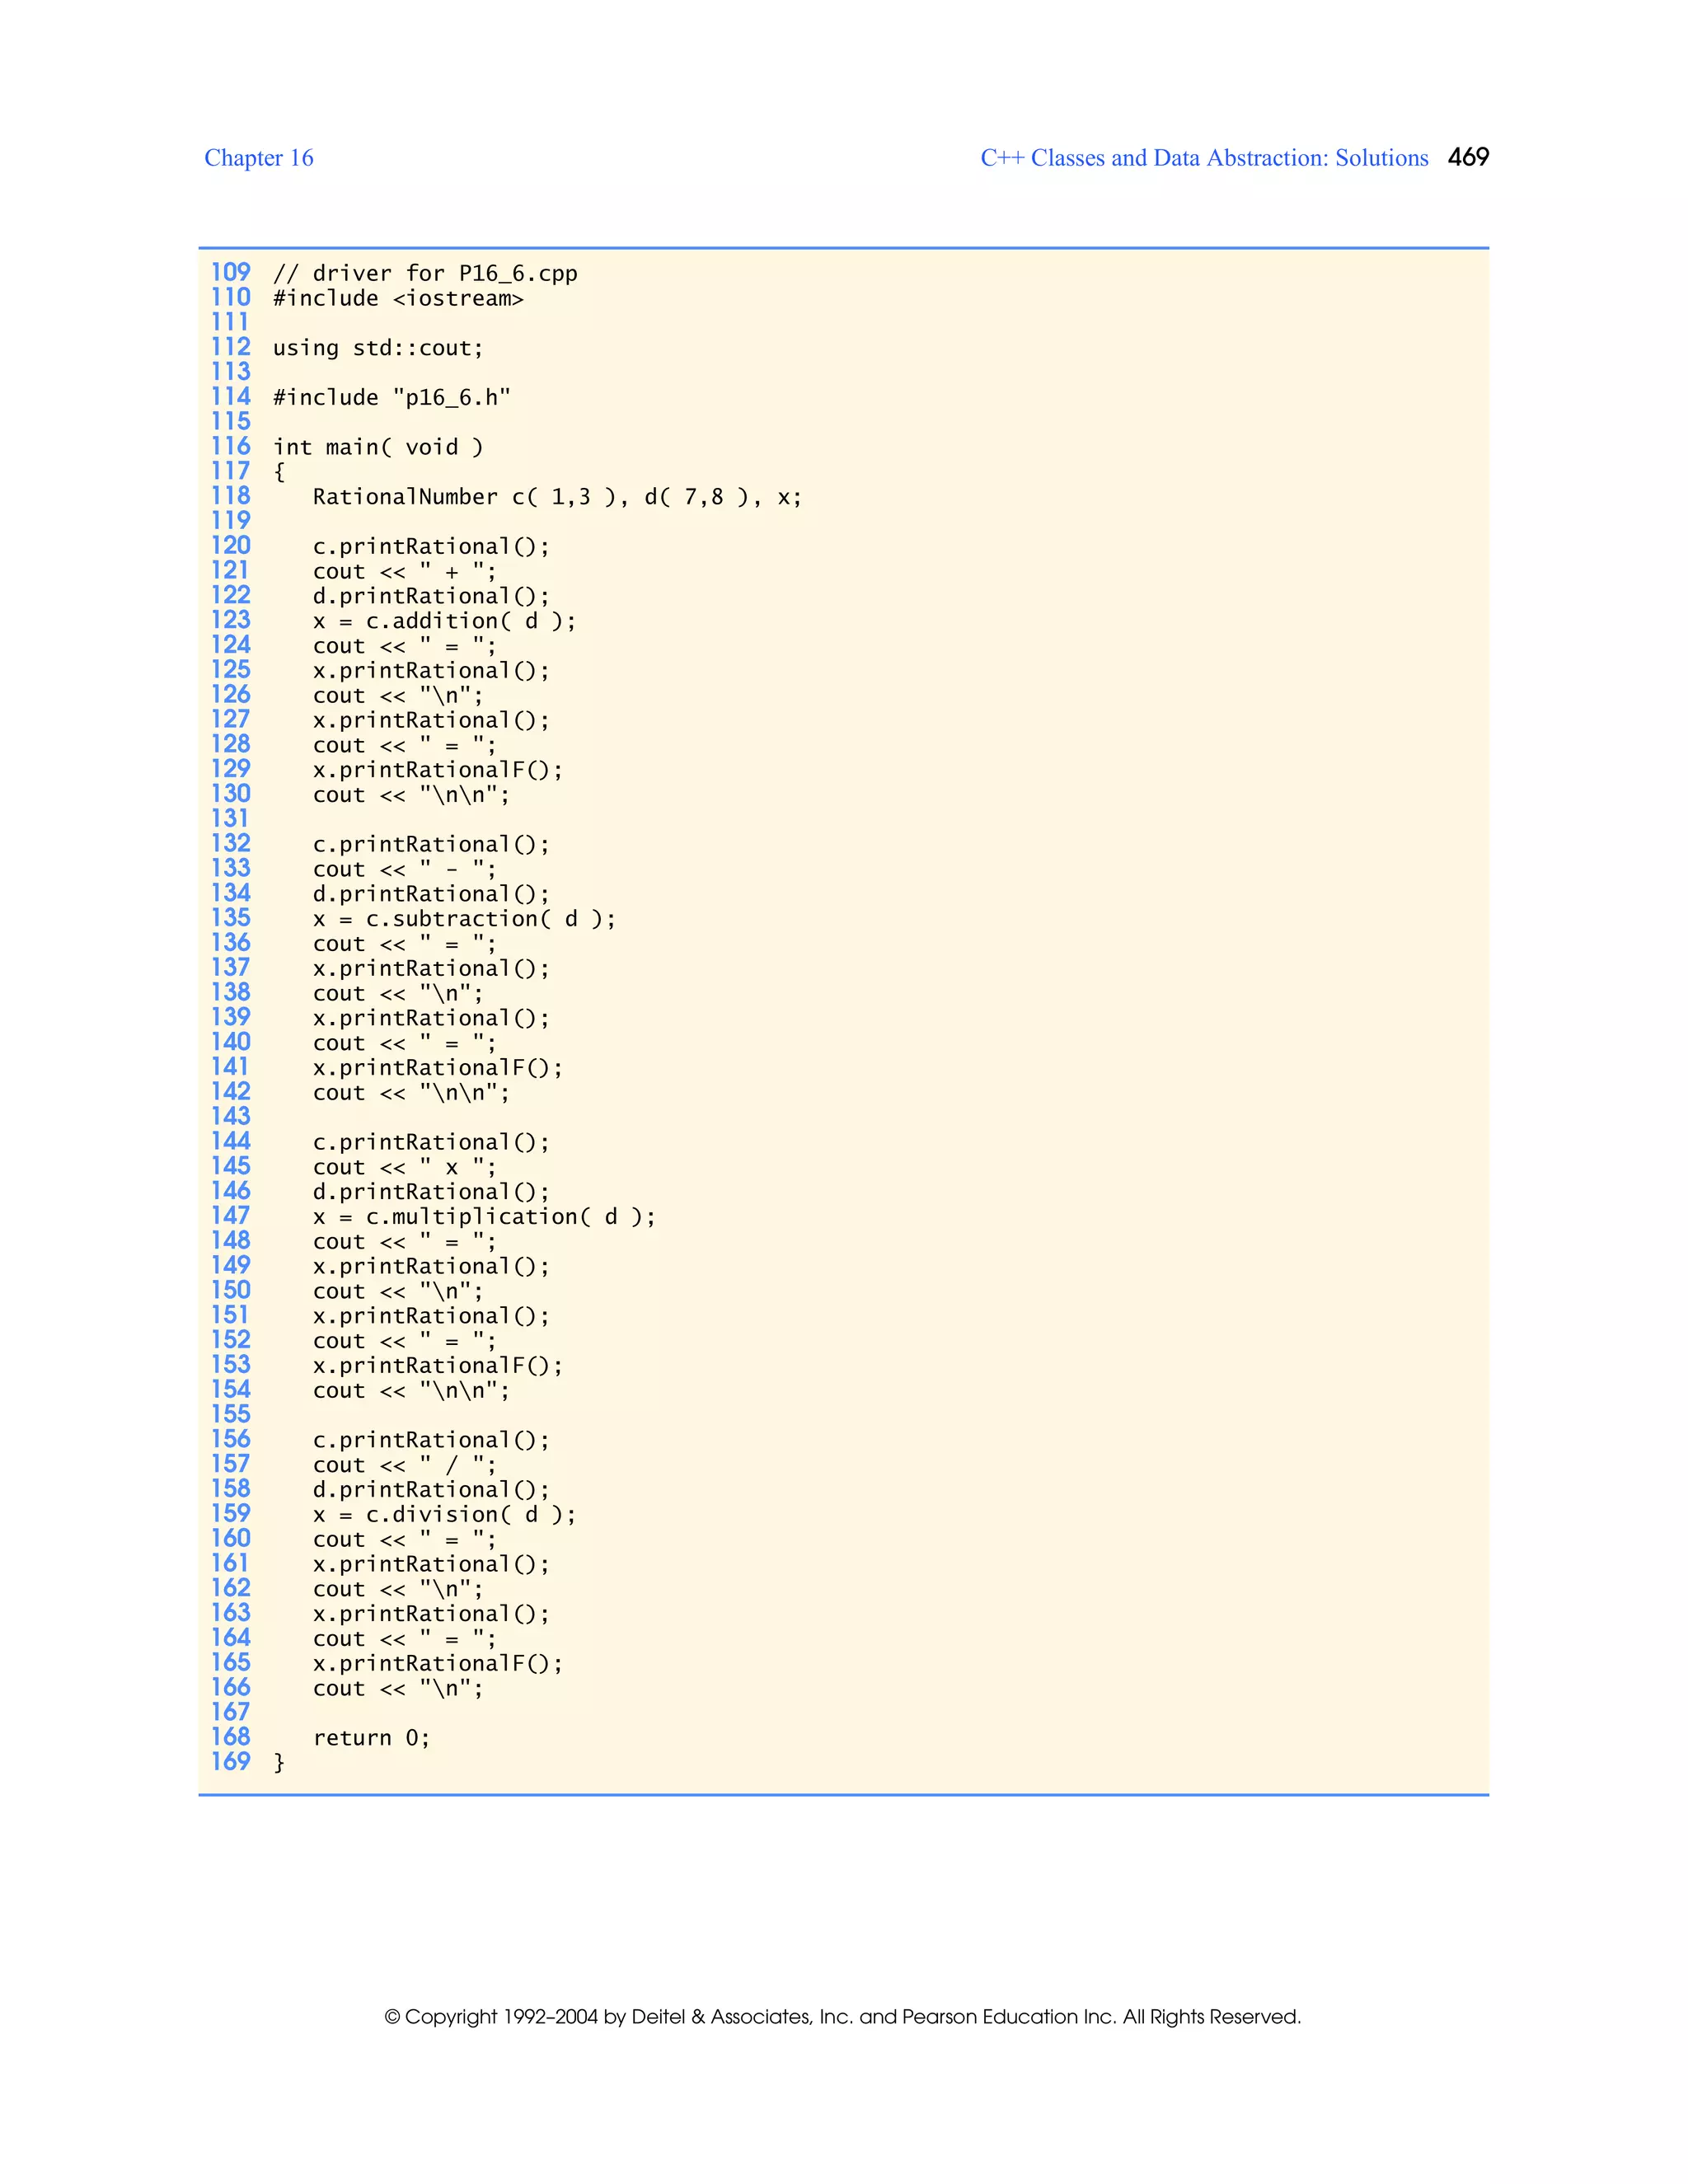Click 'cout << " / ";' on line 157
This screenshot has width=1688, height=2184.
point(404,1466)
